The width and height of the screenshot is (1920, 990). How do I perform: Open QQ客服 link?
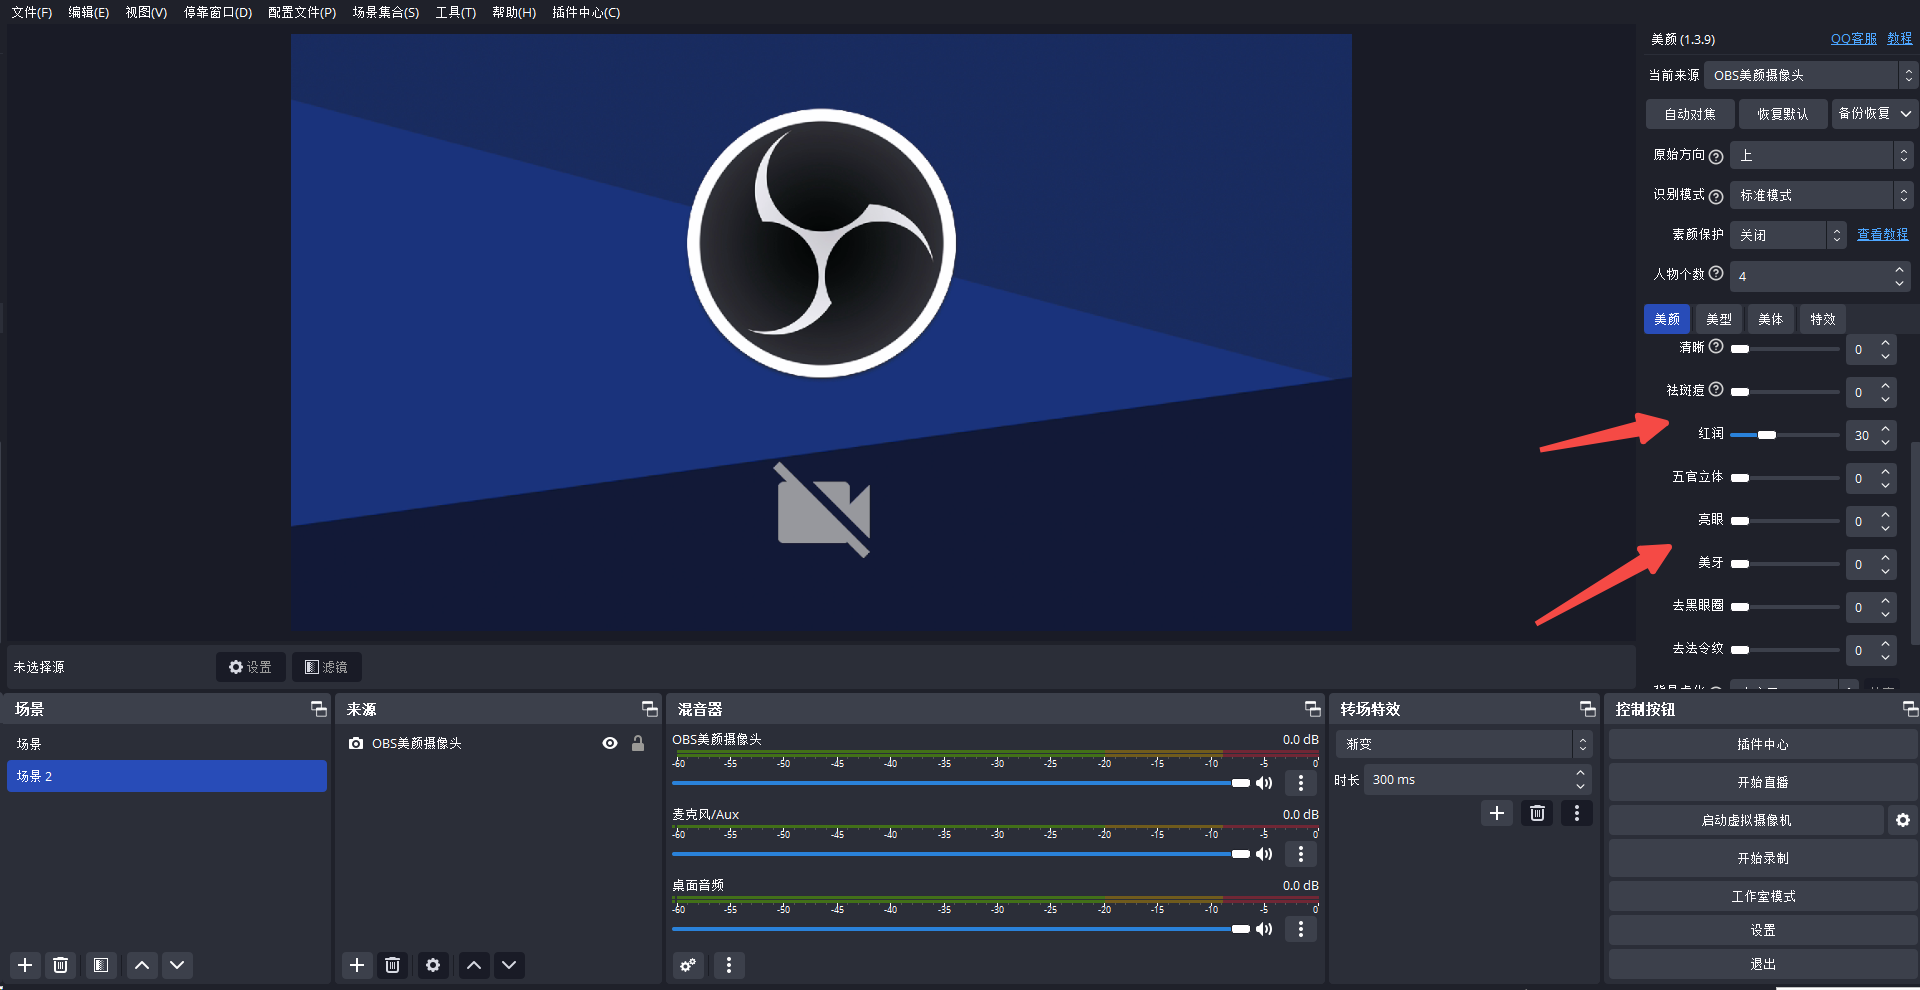tap(1853, 39)
